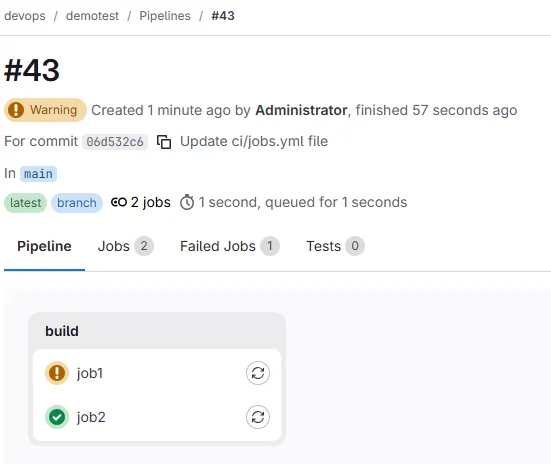Retry job1 using its refresh icon
This screenshot has height=464, width=551.
[258, 373]
